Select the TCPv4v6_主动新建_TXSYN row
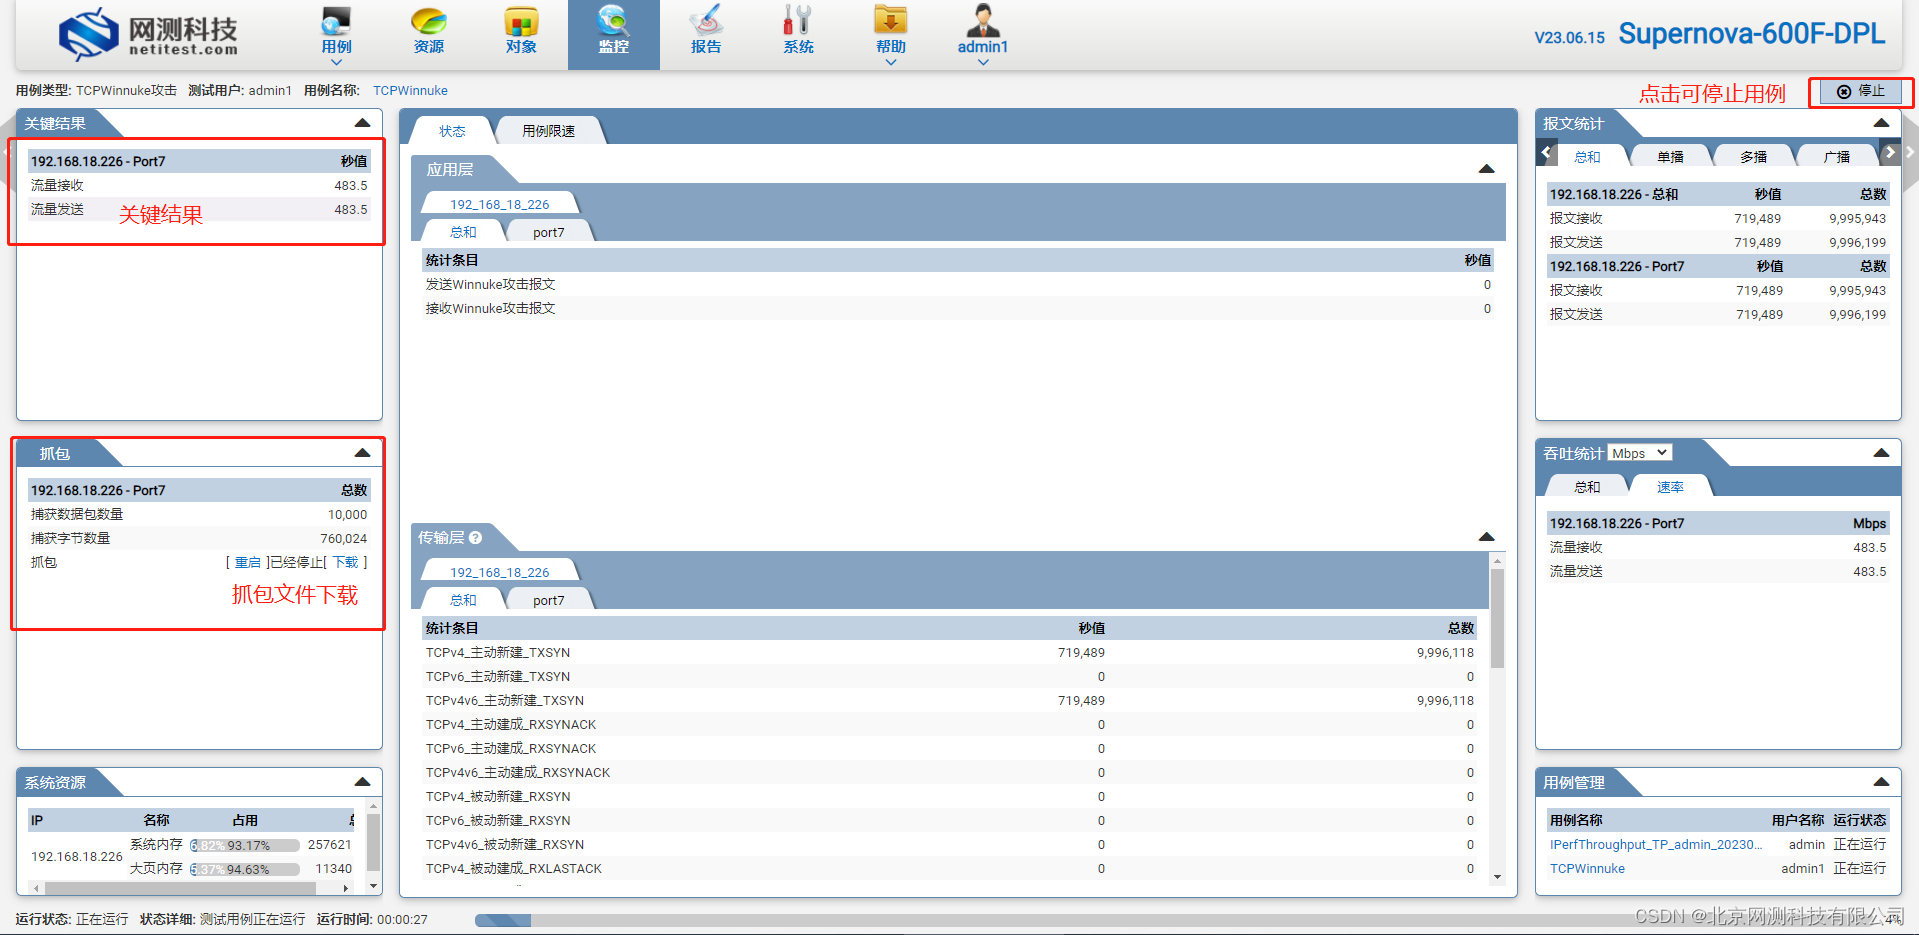The image size is (1919, 935). (x=950, y=700)
